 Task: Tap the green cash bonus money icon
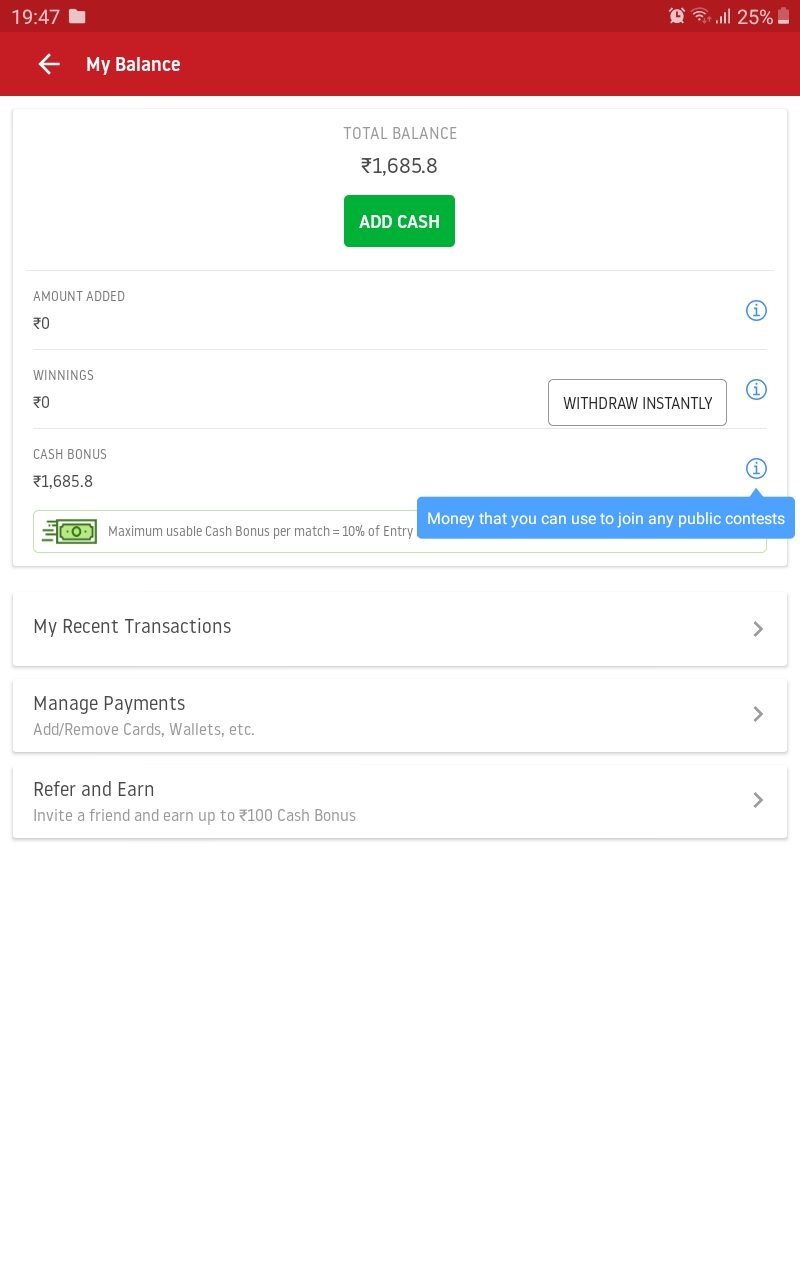(x=70, y=531)
